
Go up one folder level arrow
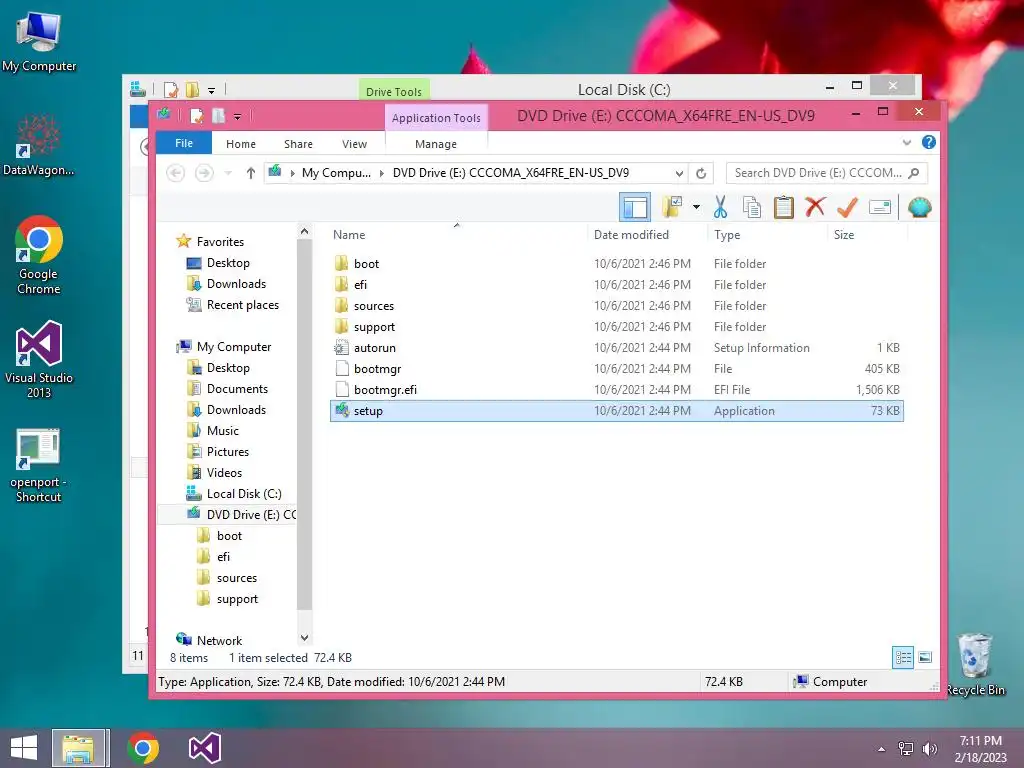point(250,173)
